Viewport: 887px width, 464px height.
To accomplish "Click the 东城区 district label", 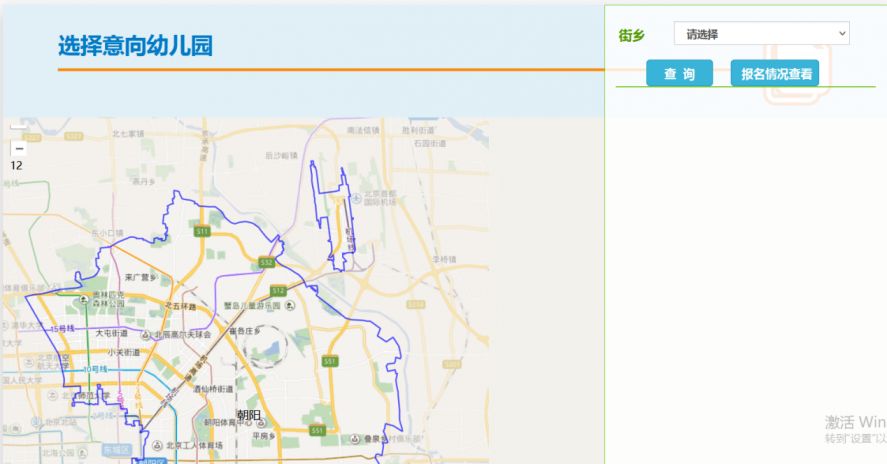I will 117,450.
